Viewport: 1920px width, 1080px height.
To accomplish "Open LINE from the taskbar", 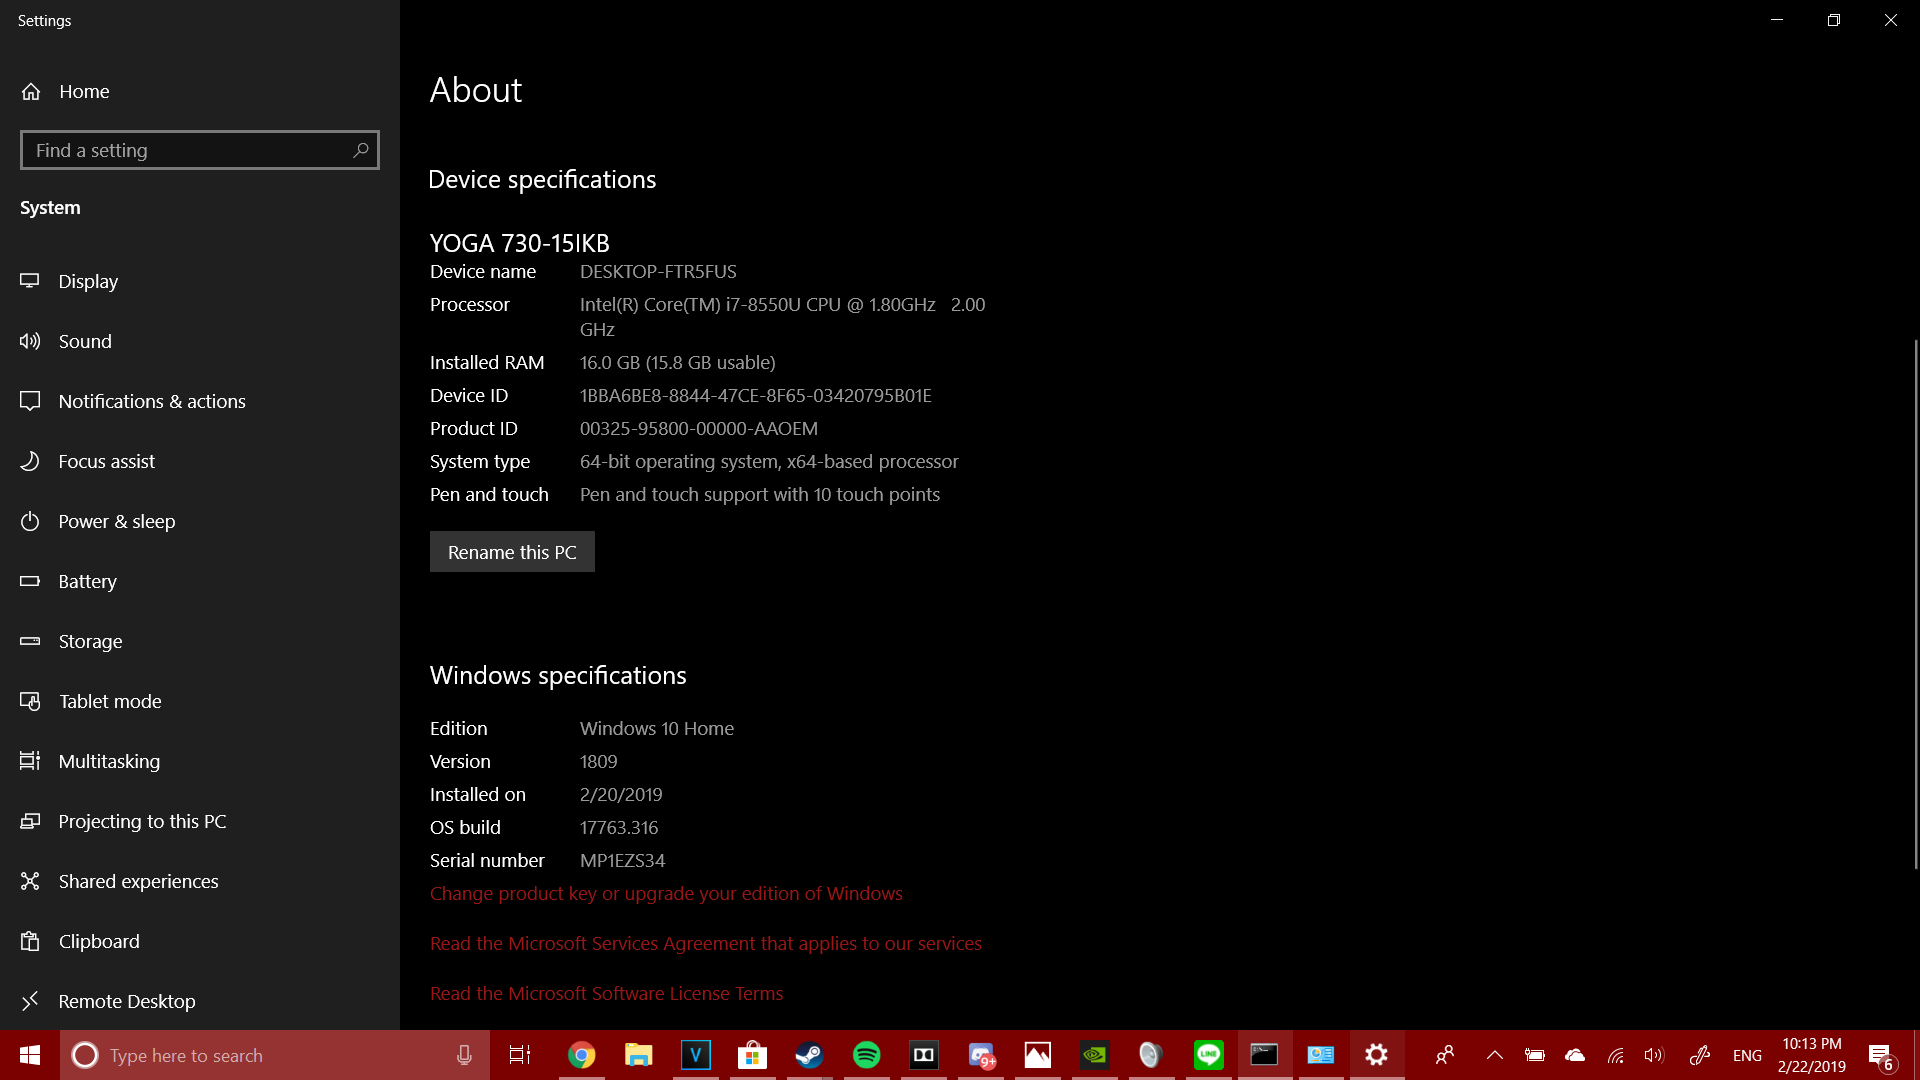I will coord(1208,1055).
